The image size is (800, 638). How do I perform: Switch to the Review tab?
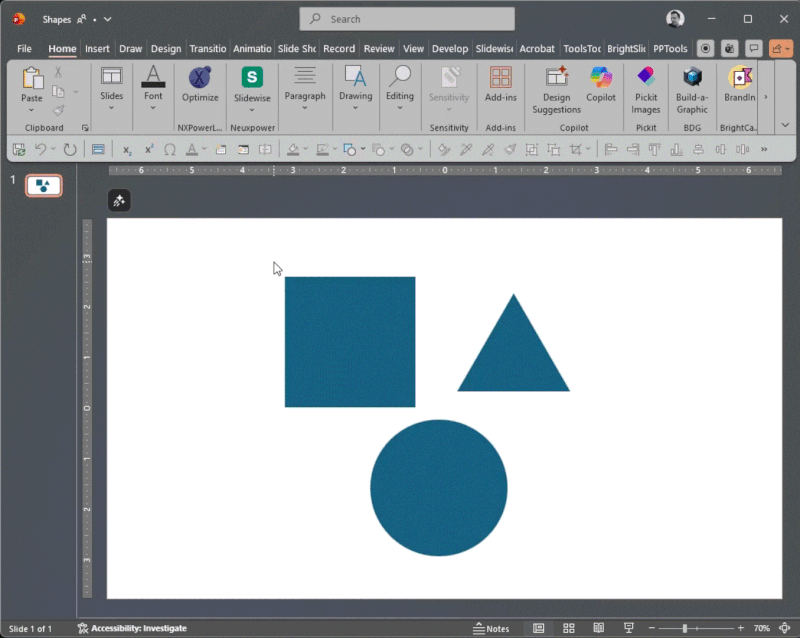(379, 49)
